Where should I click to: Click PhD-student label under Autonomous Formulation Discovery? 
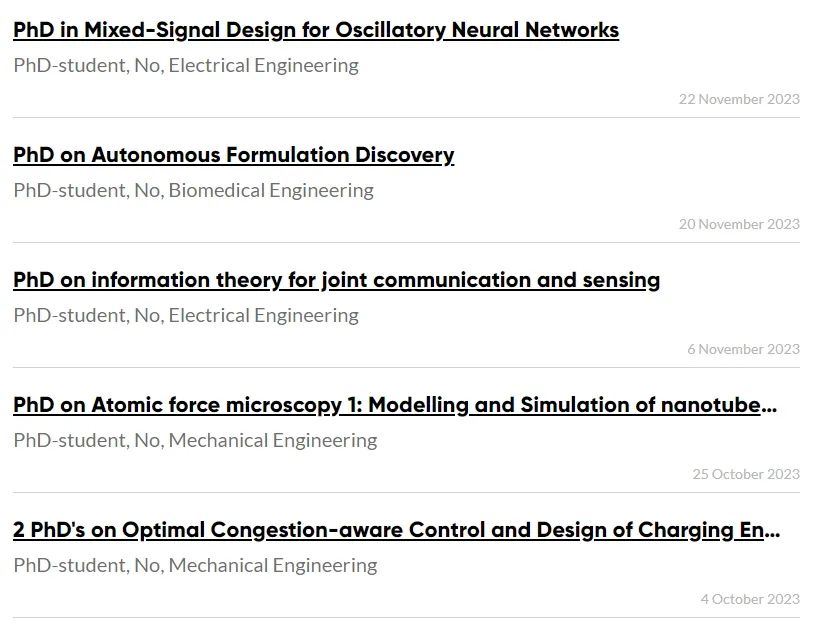[71, 191]
